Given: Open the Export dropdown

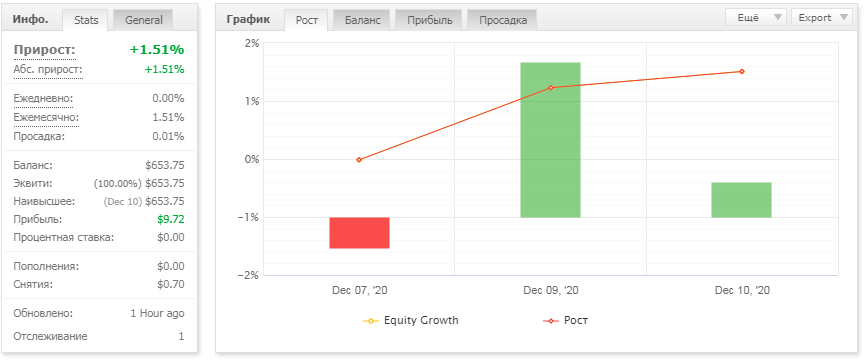Looking at the screenshot, I should (821, 18).
